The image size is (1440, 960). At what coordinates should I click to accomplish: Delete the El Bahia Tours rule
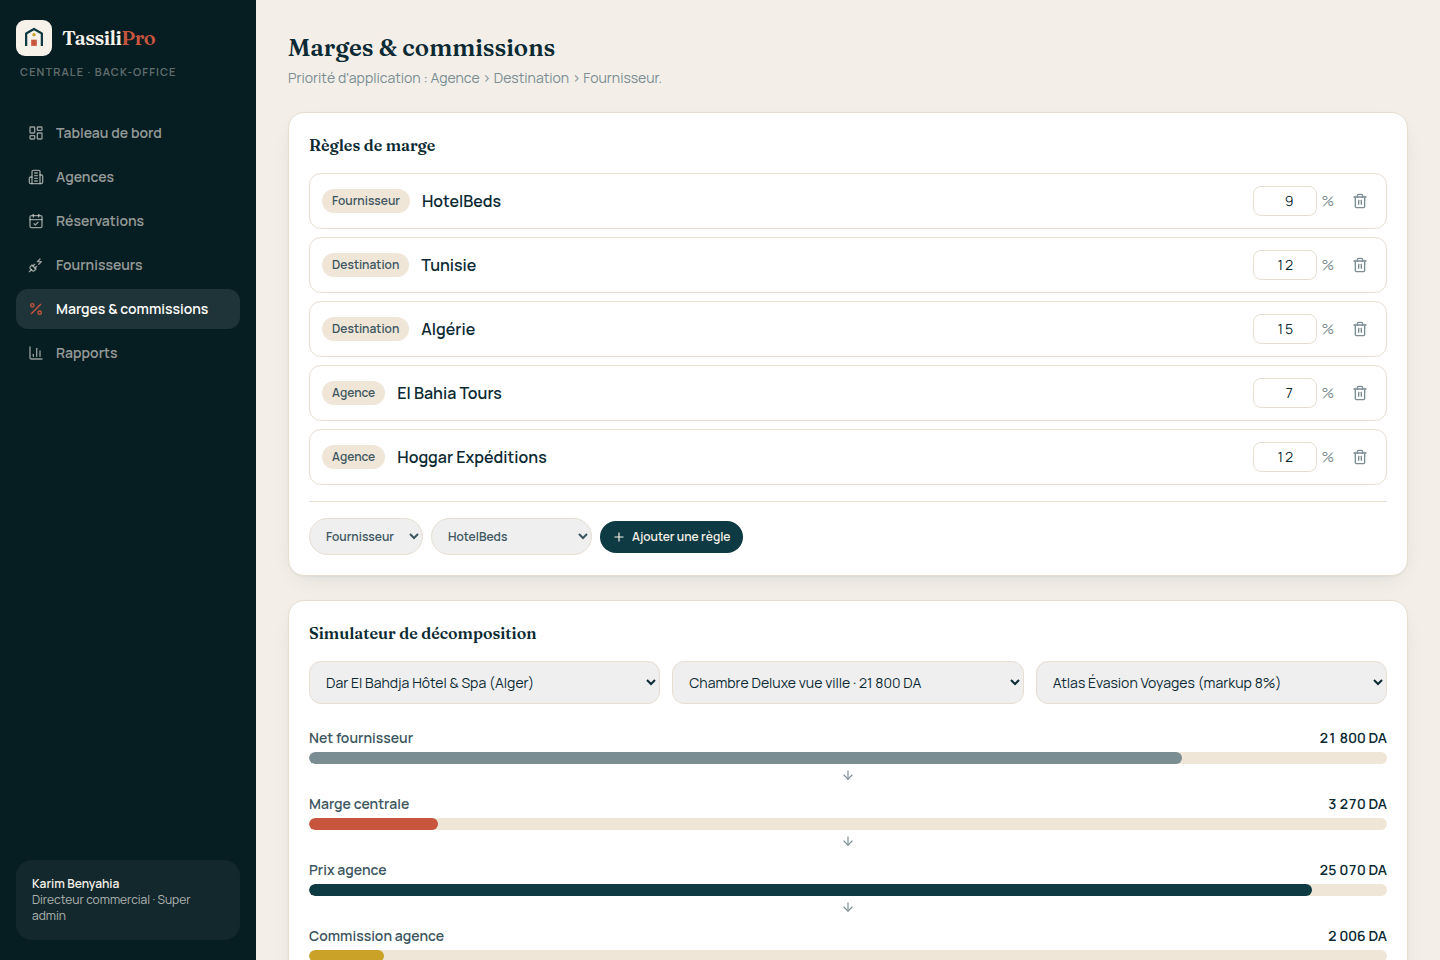click(x=1360, y=393)
